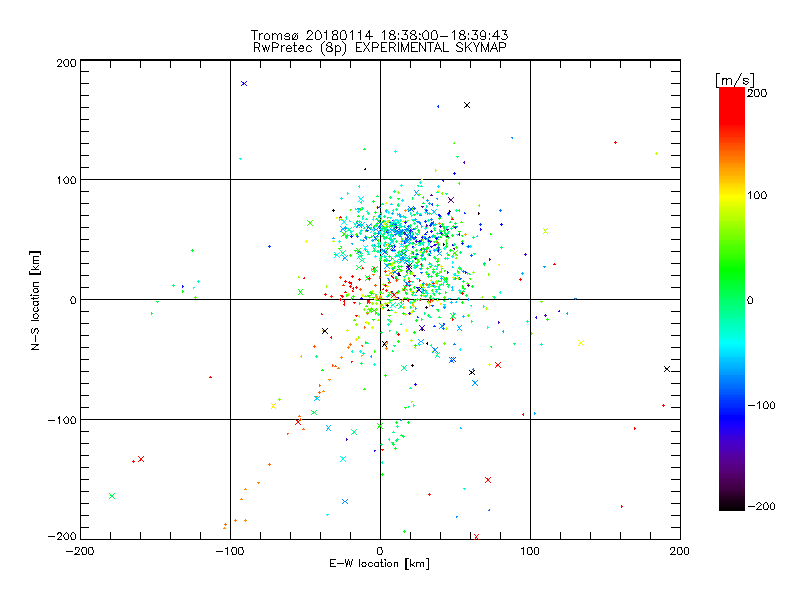Click the origin where center gridlines cross
This screenshot has width=800, height=600.
[x=380, y=299]
